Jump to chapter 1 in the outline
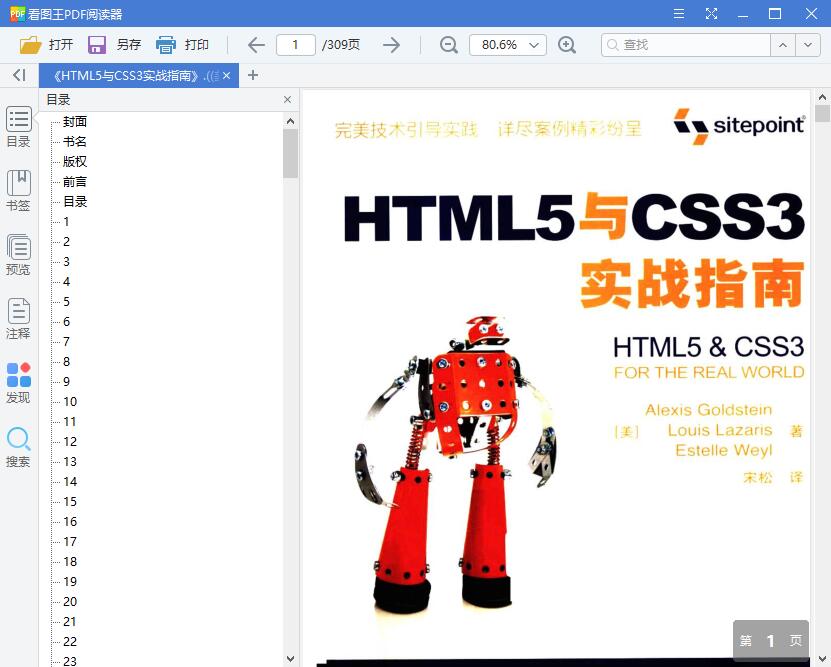Image resolution: width=831 pixels, height=667 pixels. tap(66, 222)
